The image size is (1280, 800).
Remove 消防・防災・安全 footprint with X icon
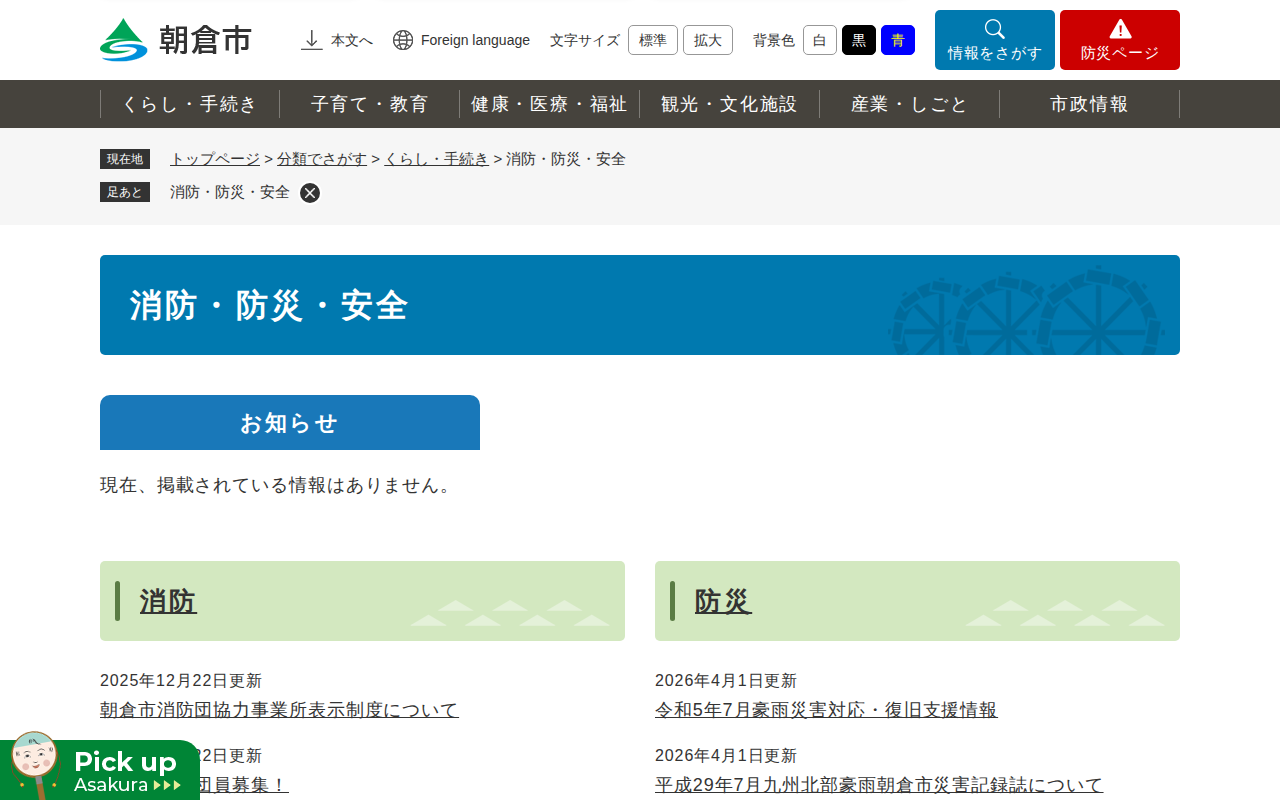[x=310, y=193]
